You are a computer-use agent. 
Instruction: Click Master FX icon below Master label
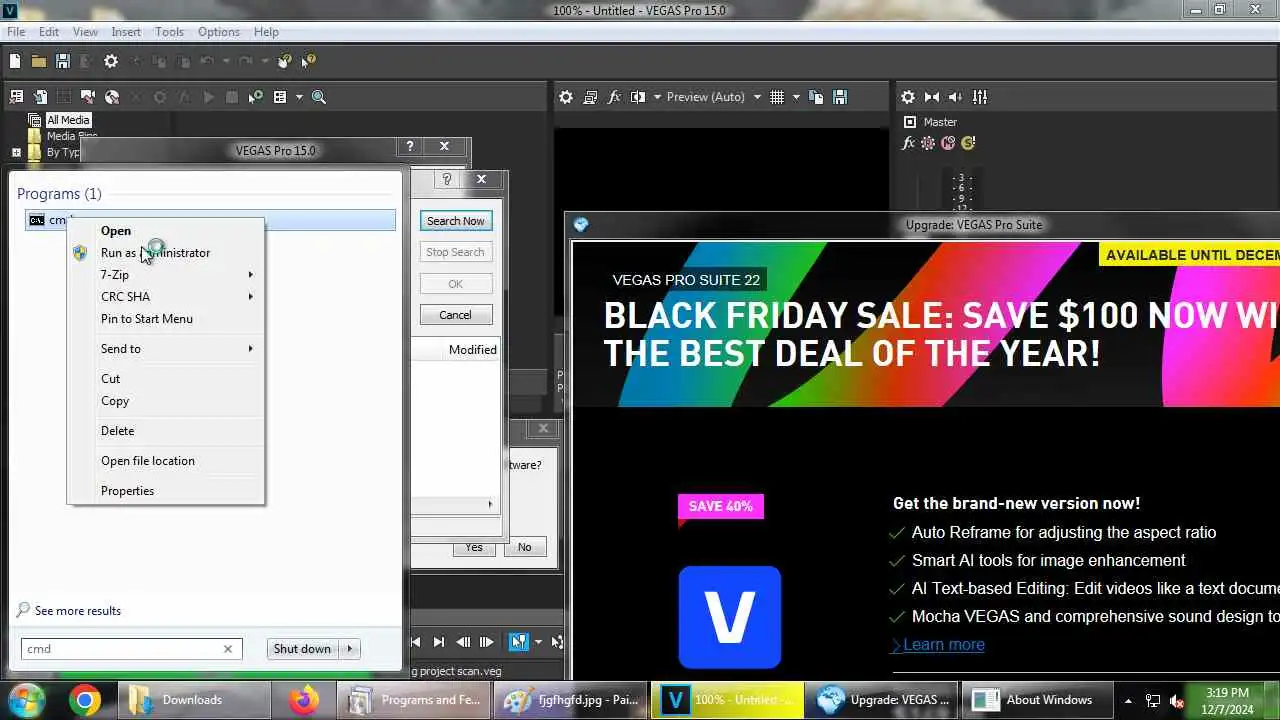click(x=908, y=143)
